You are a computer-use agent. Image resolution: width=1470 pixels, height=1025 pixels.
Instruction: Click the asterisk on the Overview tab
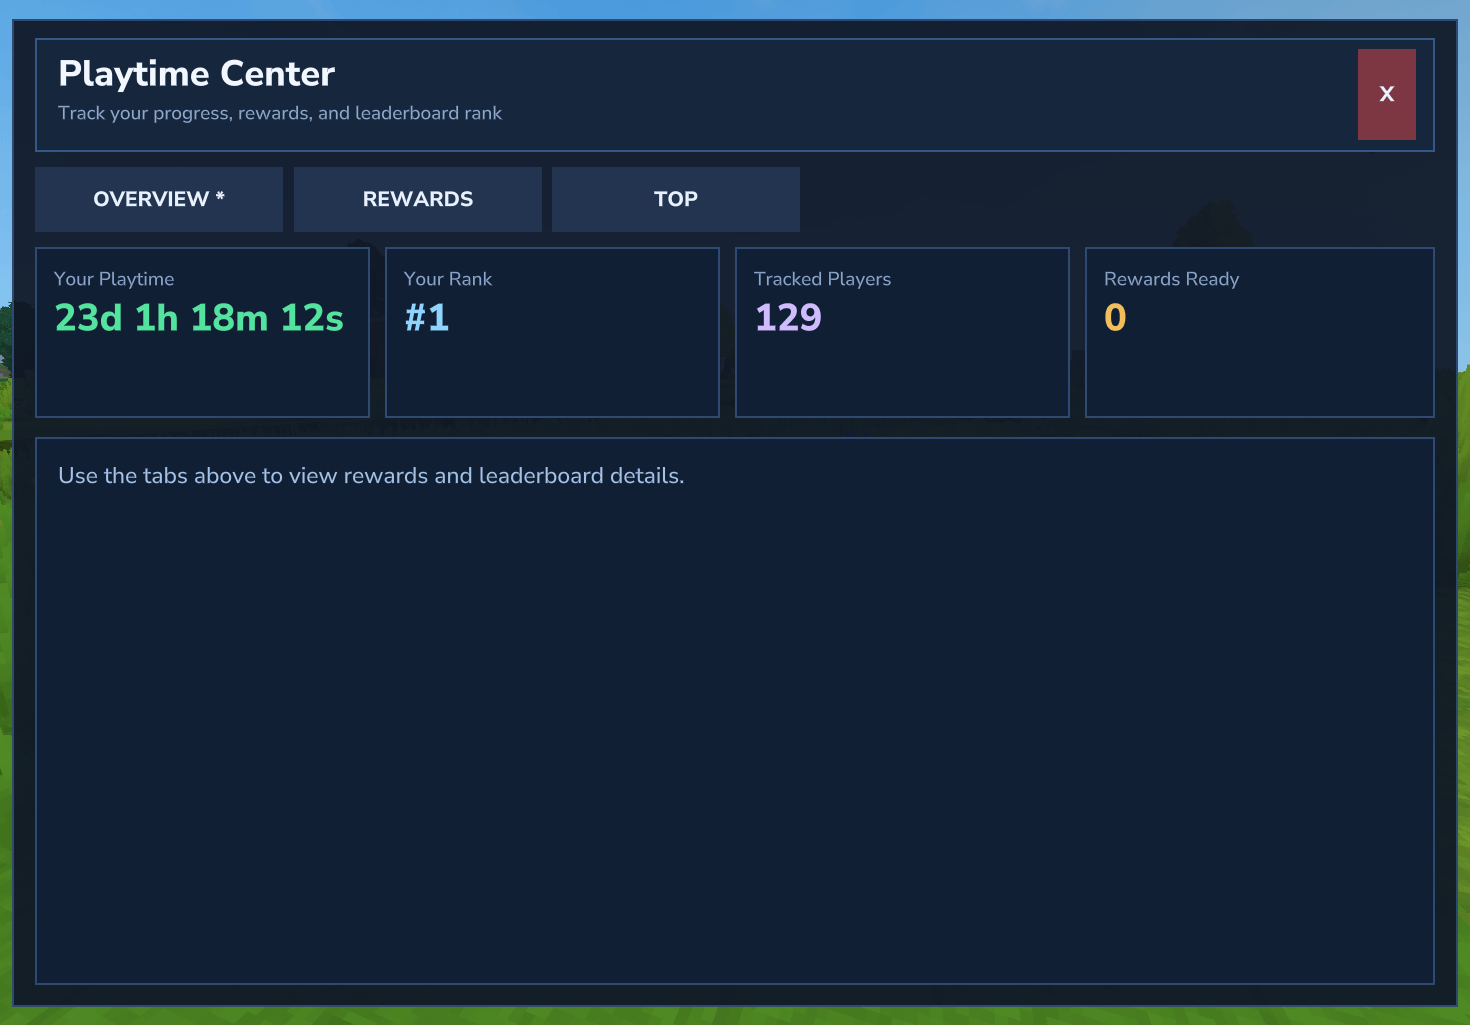(x=220, y=196)
